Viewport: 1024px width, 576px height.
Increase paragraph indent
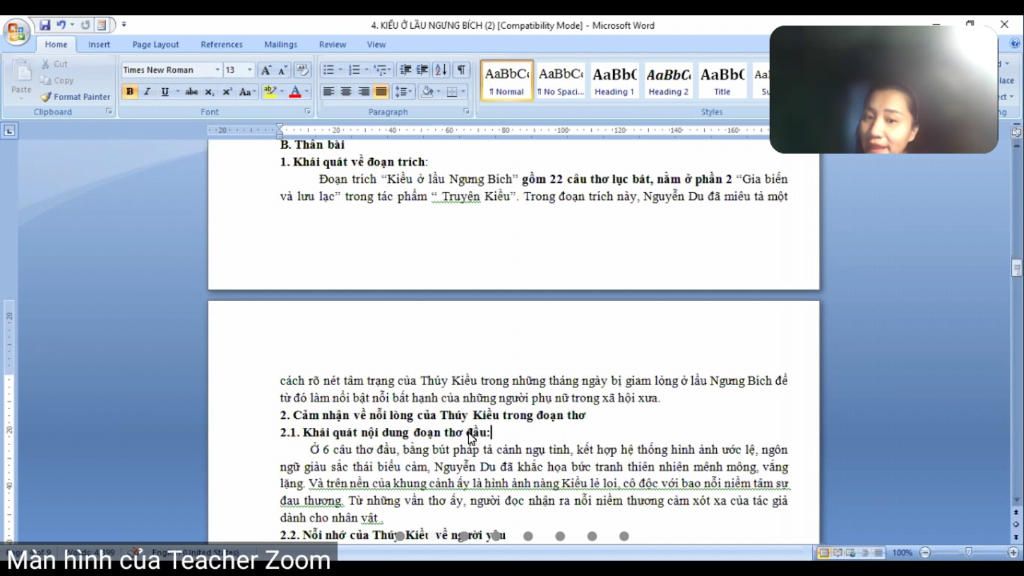(423, 70)
